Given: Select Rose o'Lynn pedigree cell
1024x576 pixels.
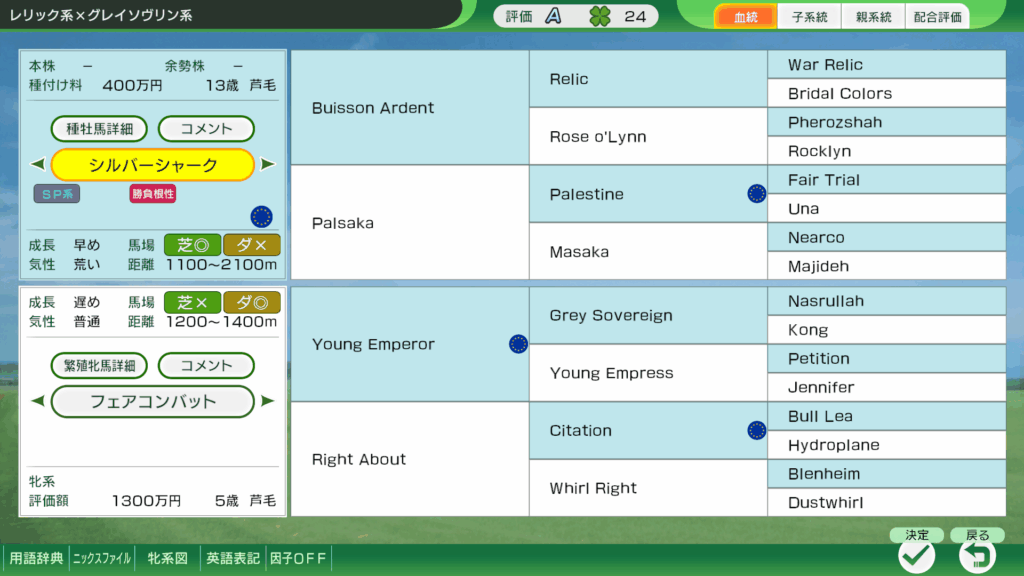Looking at the screenshot, I should click(x=648, y=136).
